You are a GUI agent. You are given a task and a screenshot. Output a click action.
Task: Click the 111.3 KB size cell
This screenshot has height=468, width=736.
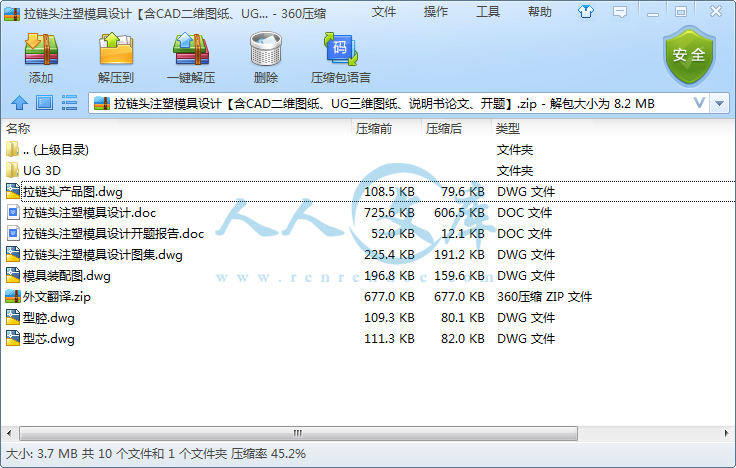point(389,338)
